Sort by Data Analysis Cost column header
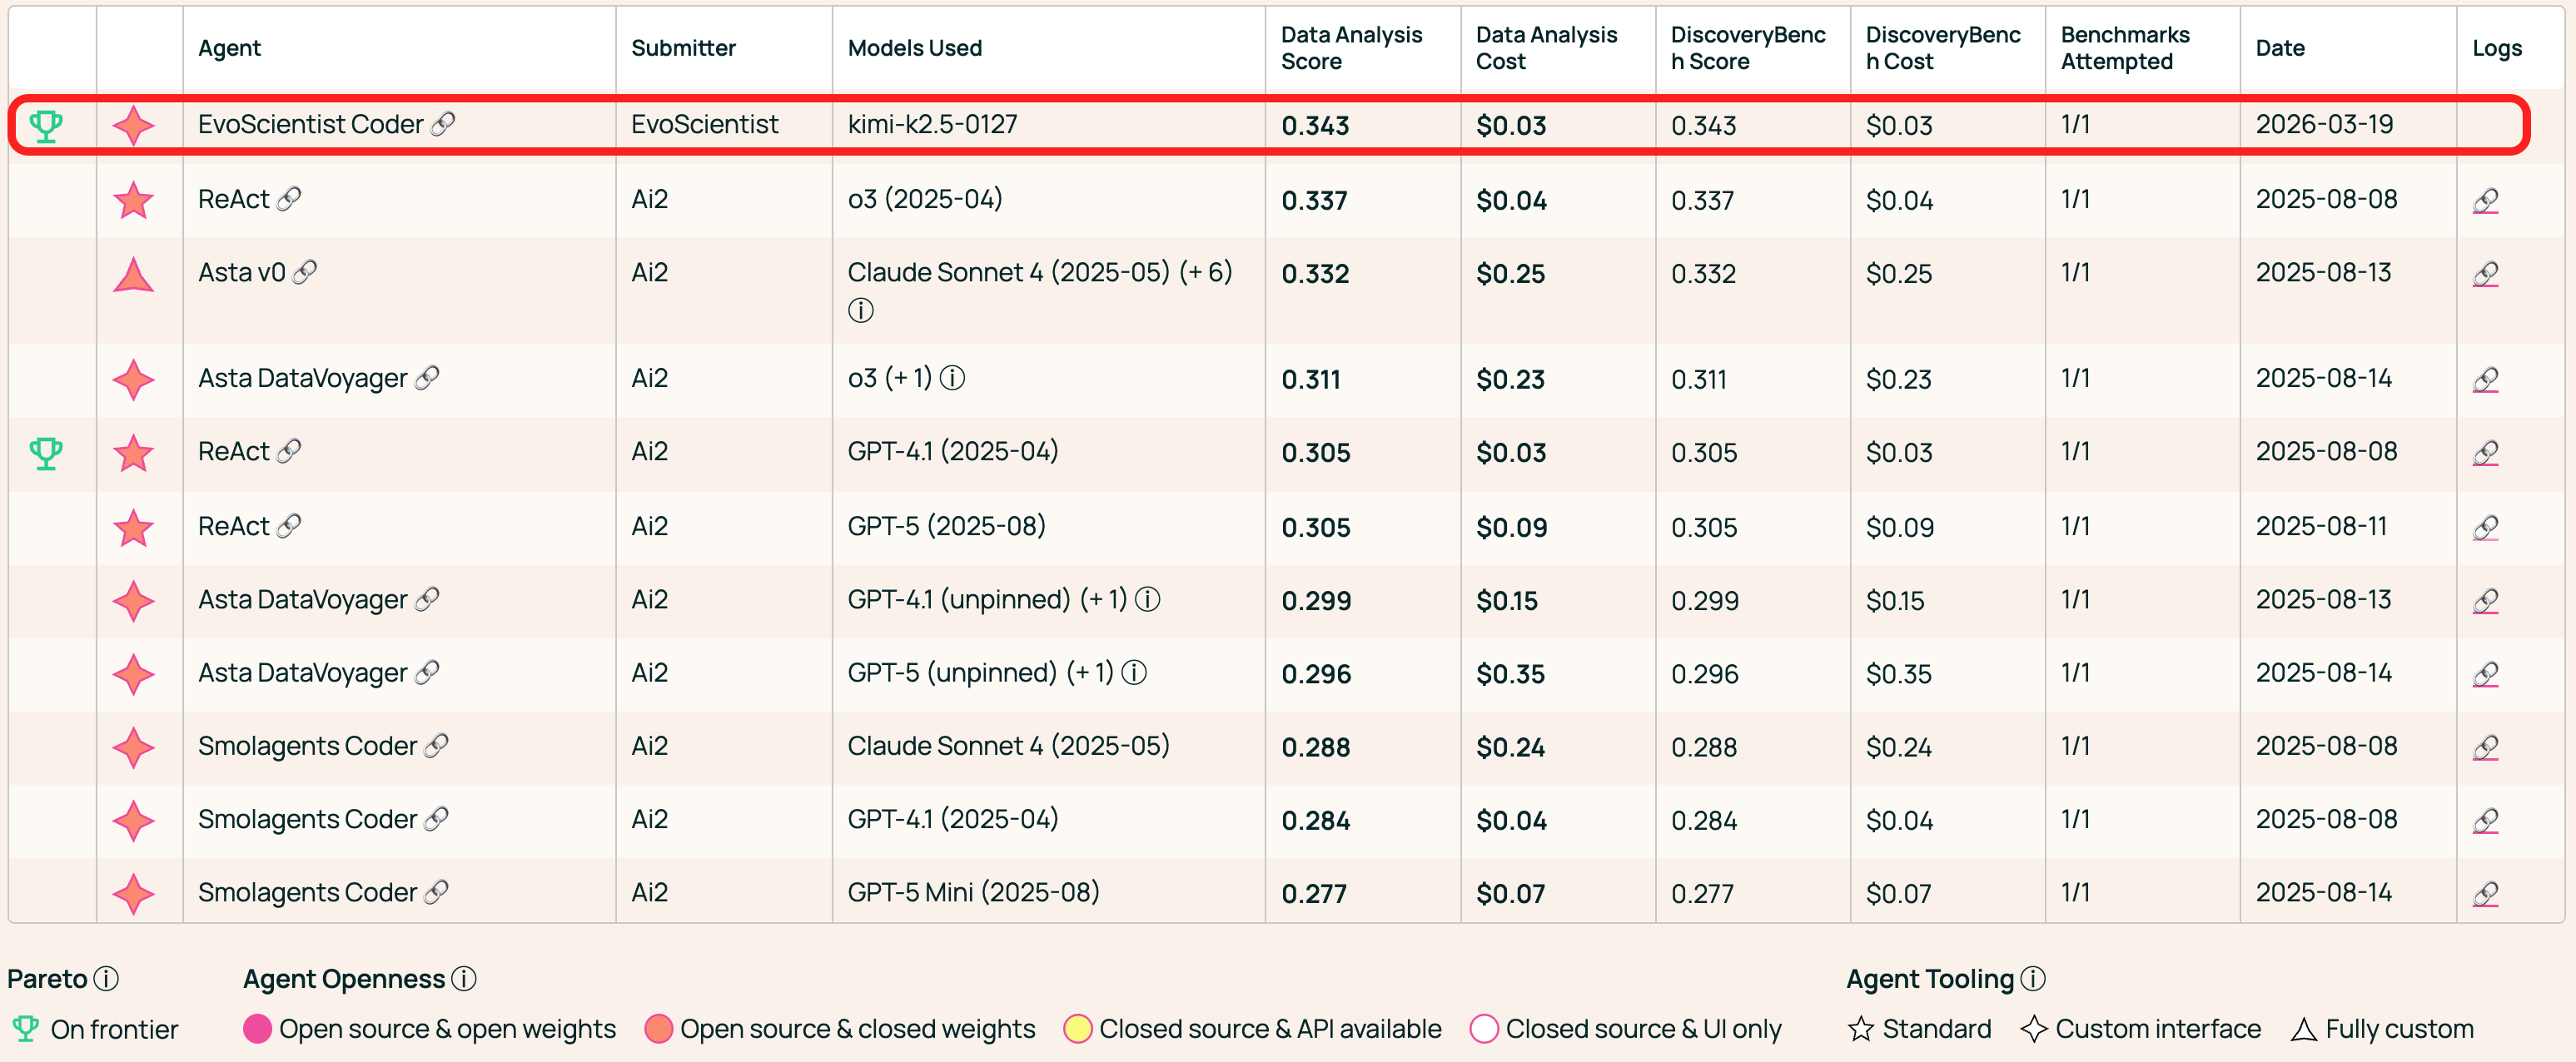Image resolution: width=2576 pixels, height=1062 pixels. click(x=1545, y=48)
